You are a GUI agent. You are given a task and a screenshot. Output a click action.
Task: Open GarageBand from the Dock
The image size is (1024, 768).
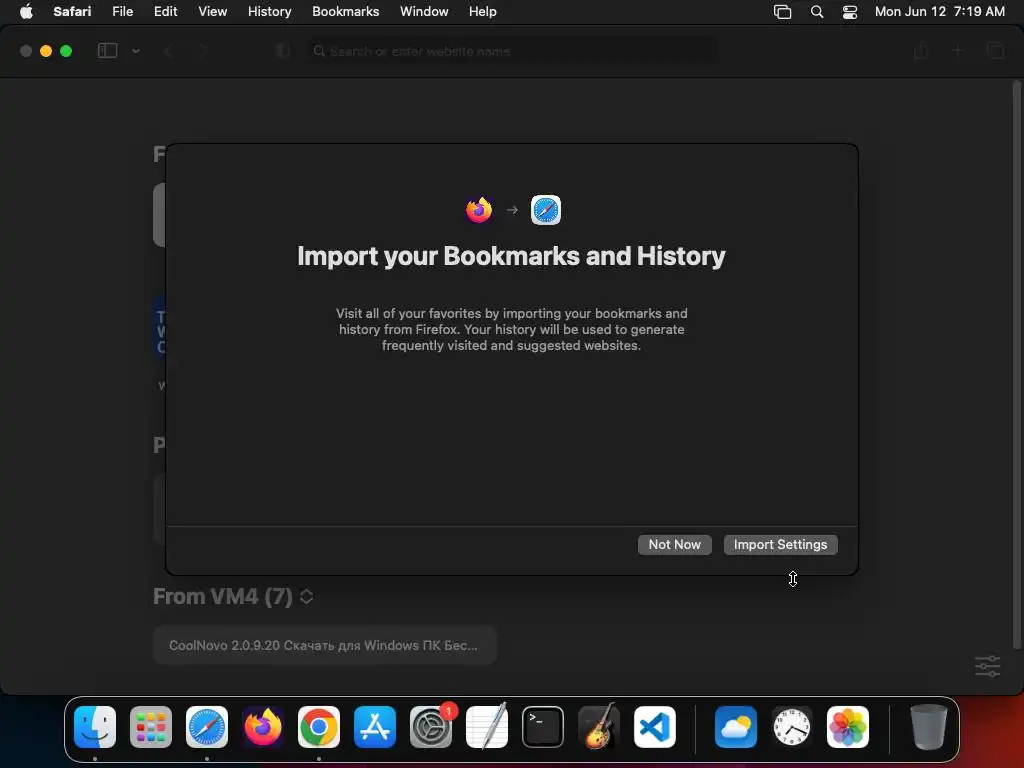(x=599, y=727)
